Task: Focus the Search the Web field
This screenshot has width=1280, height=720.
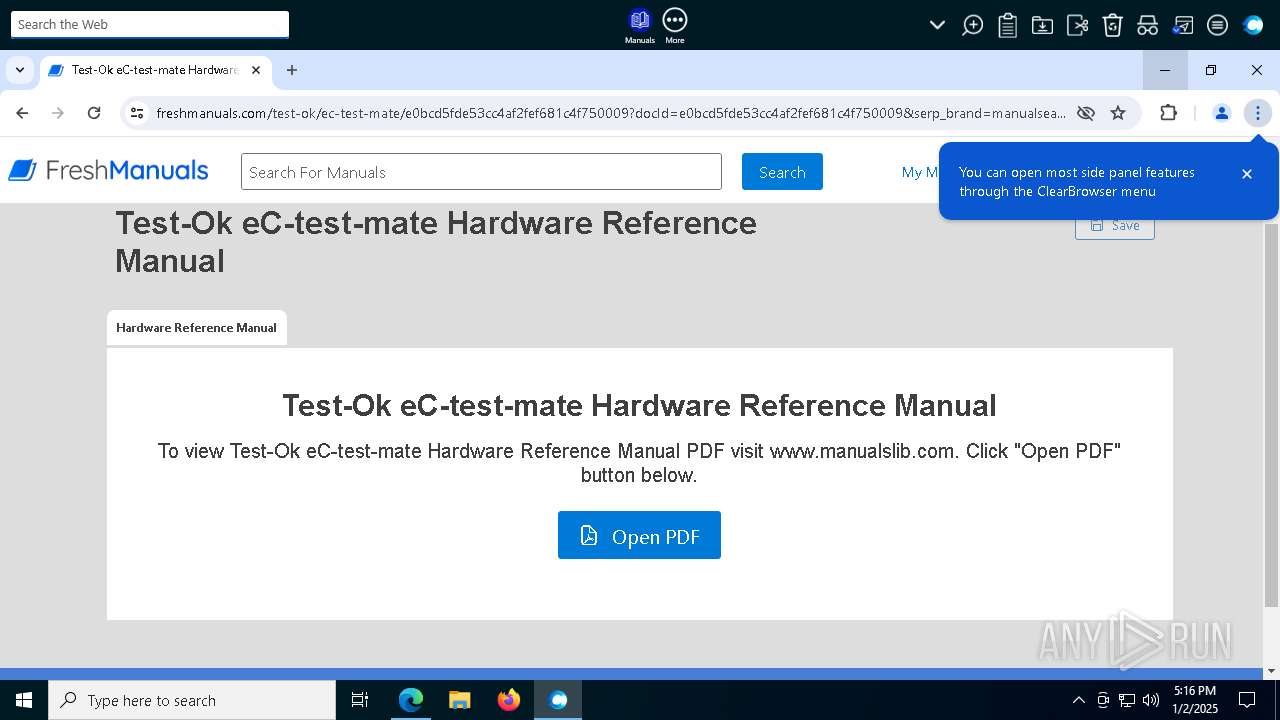Action: (150, 24)
